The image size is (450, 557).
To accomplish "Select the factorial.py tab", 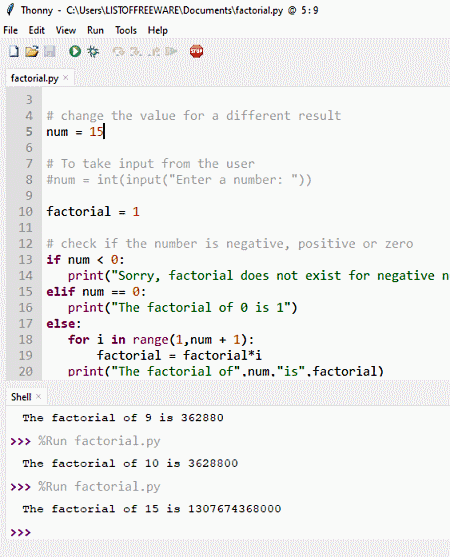I will click(x=34, y=78).
